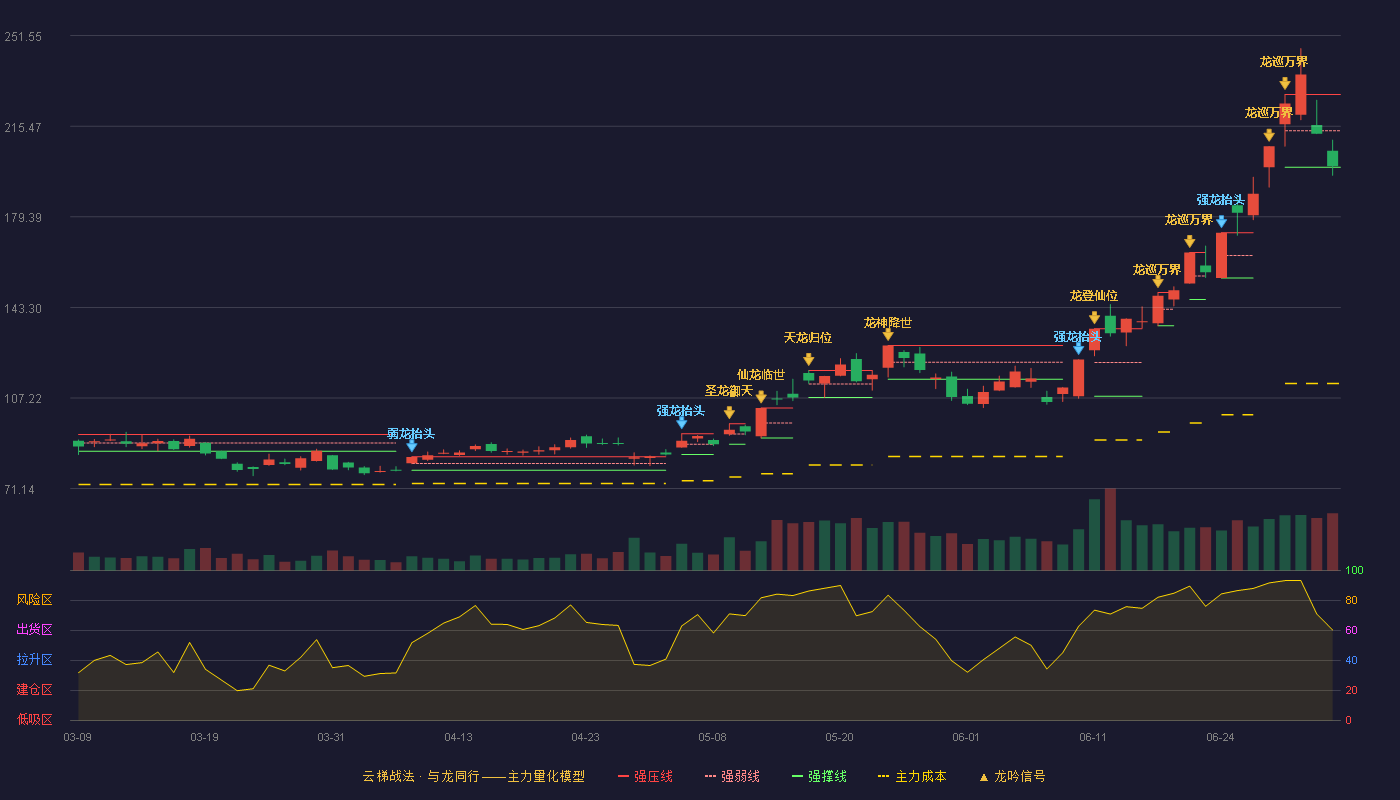
Task: Select the 建仓区 zone label
Action: click(x=35, y=690)
